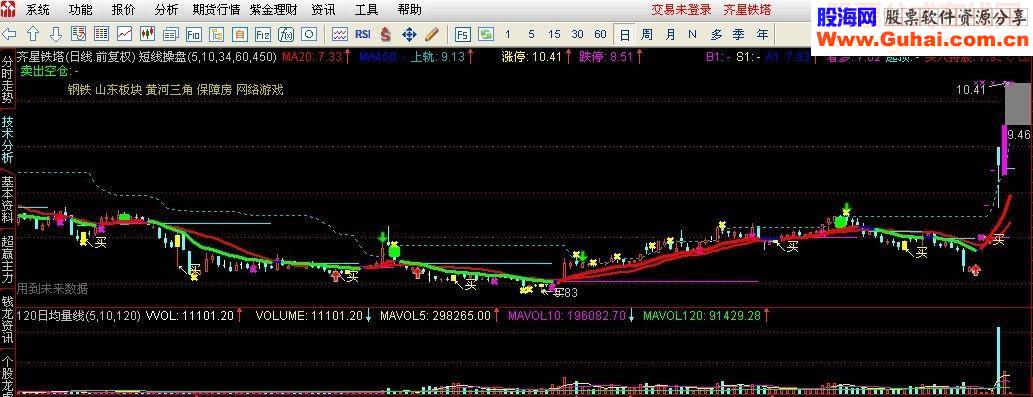Select the 30-minute period button
The width and height of the screenshot is (1033, 397).
[x=577, y=34]
